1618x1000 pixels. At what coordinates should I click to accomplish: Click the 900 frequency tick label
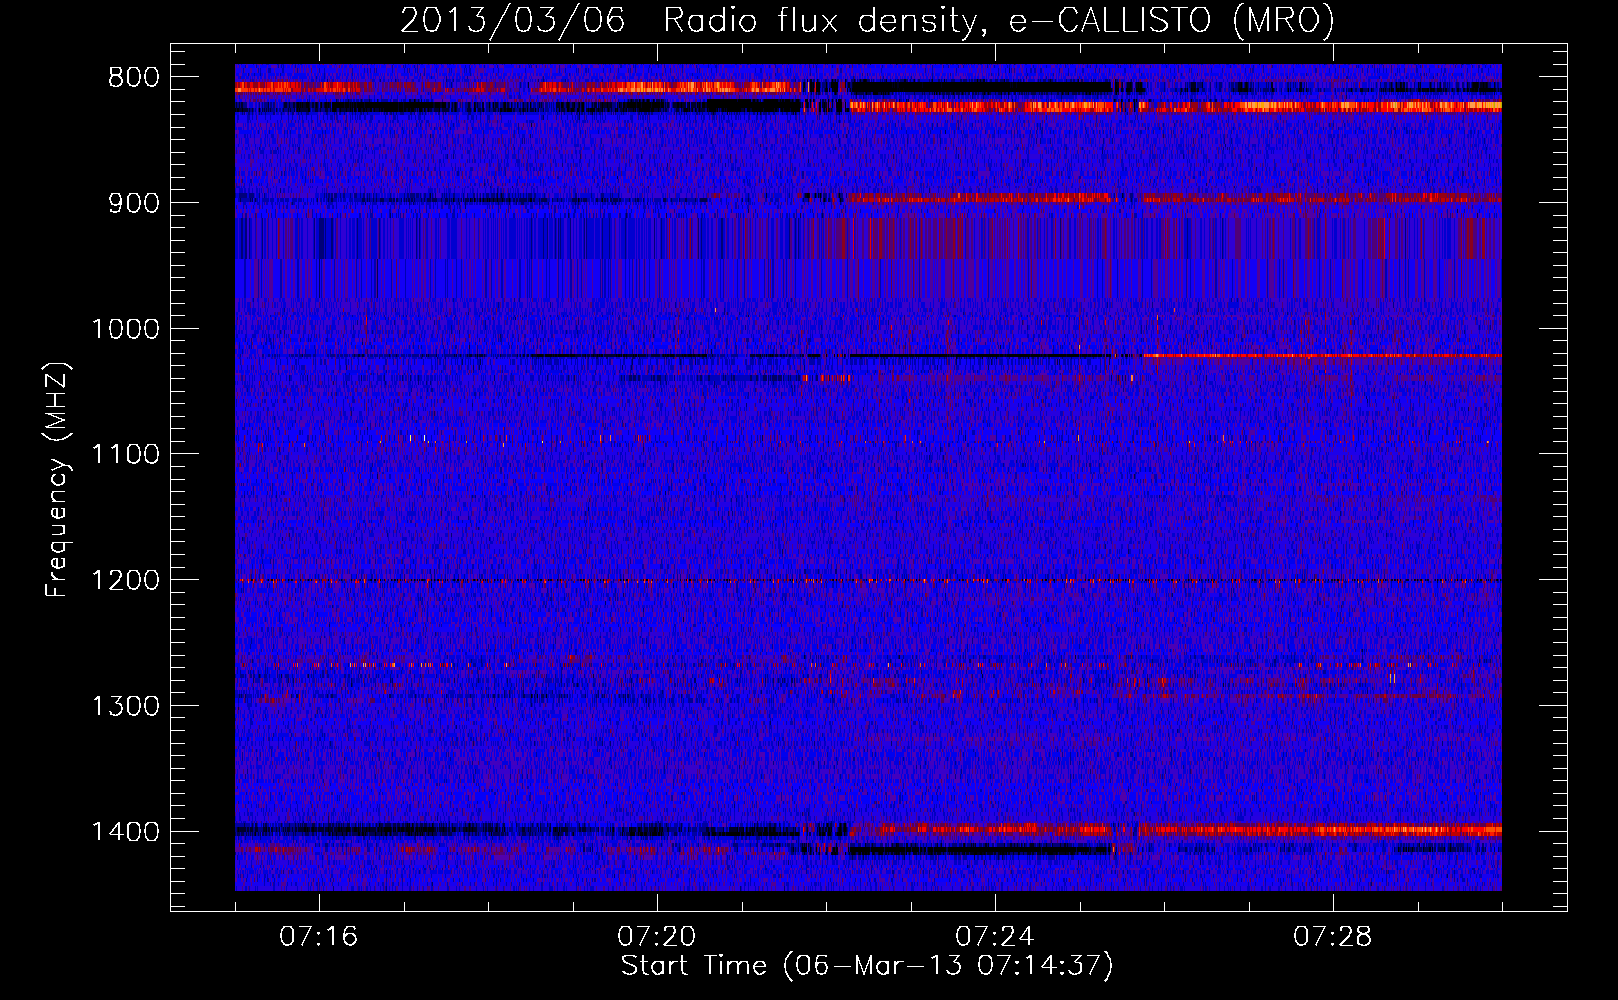coord(134,203)
